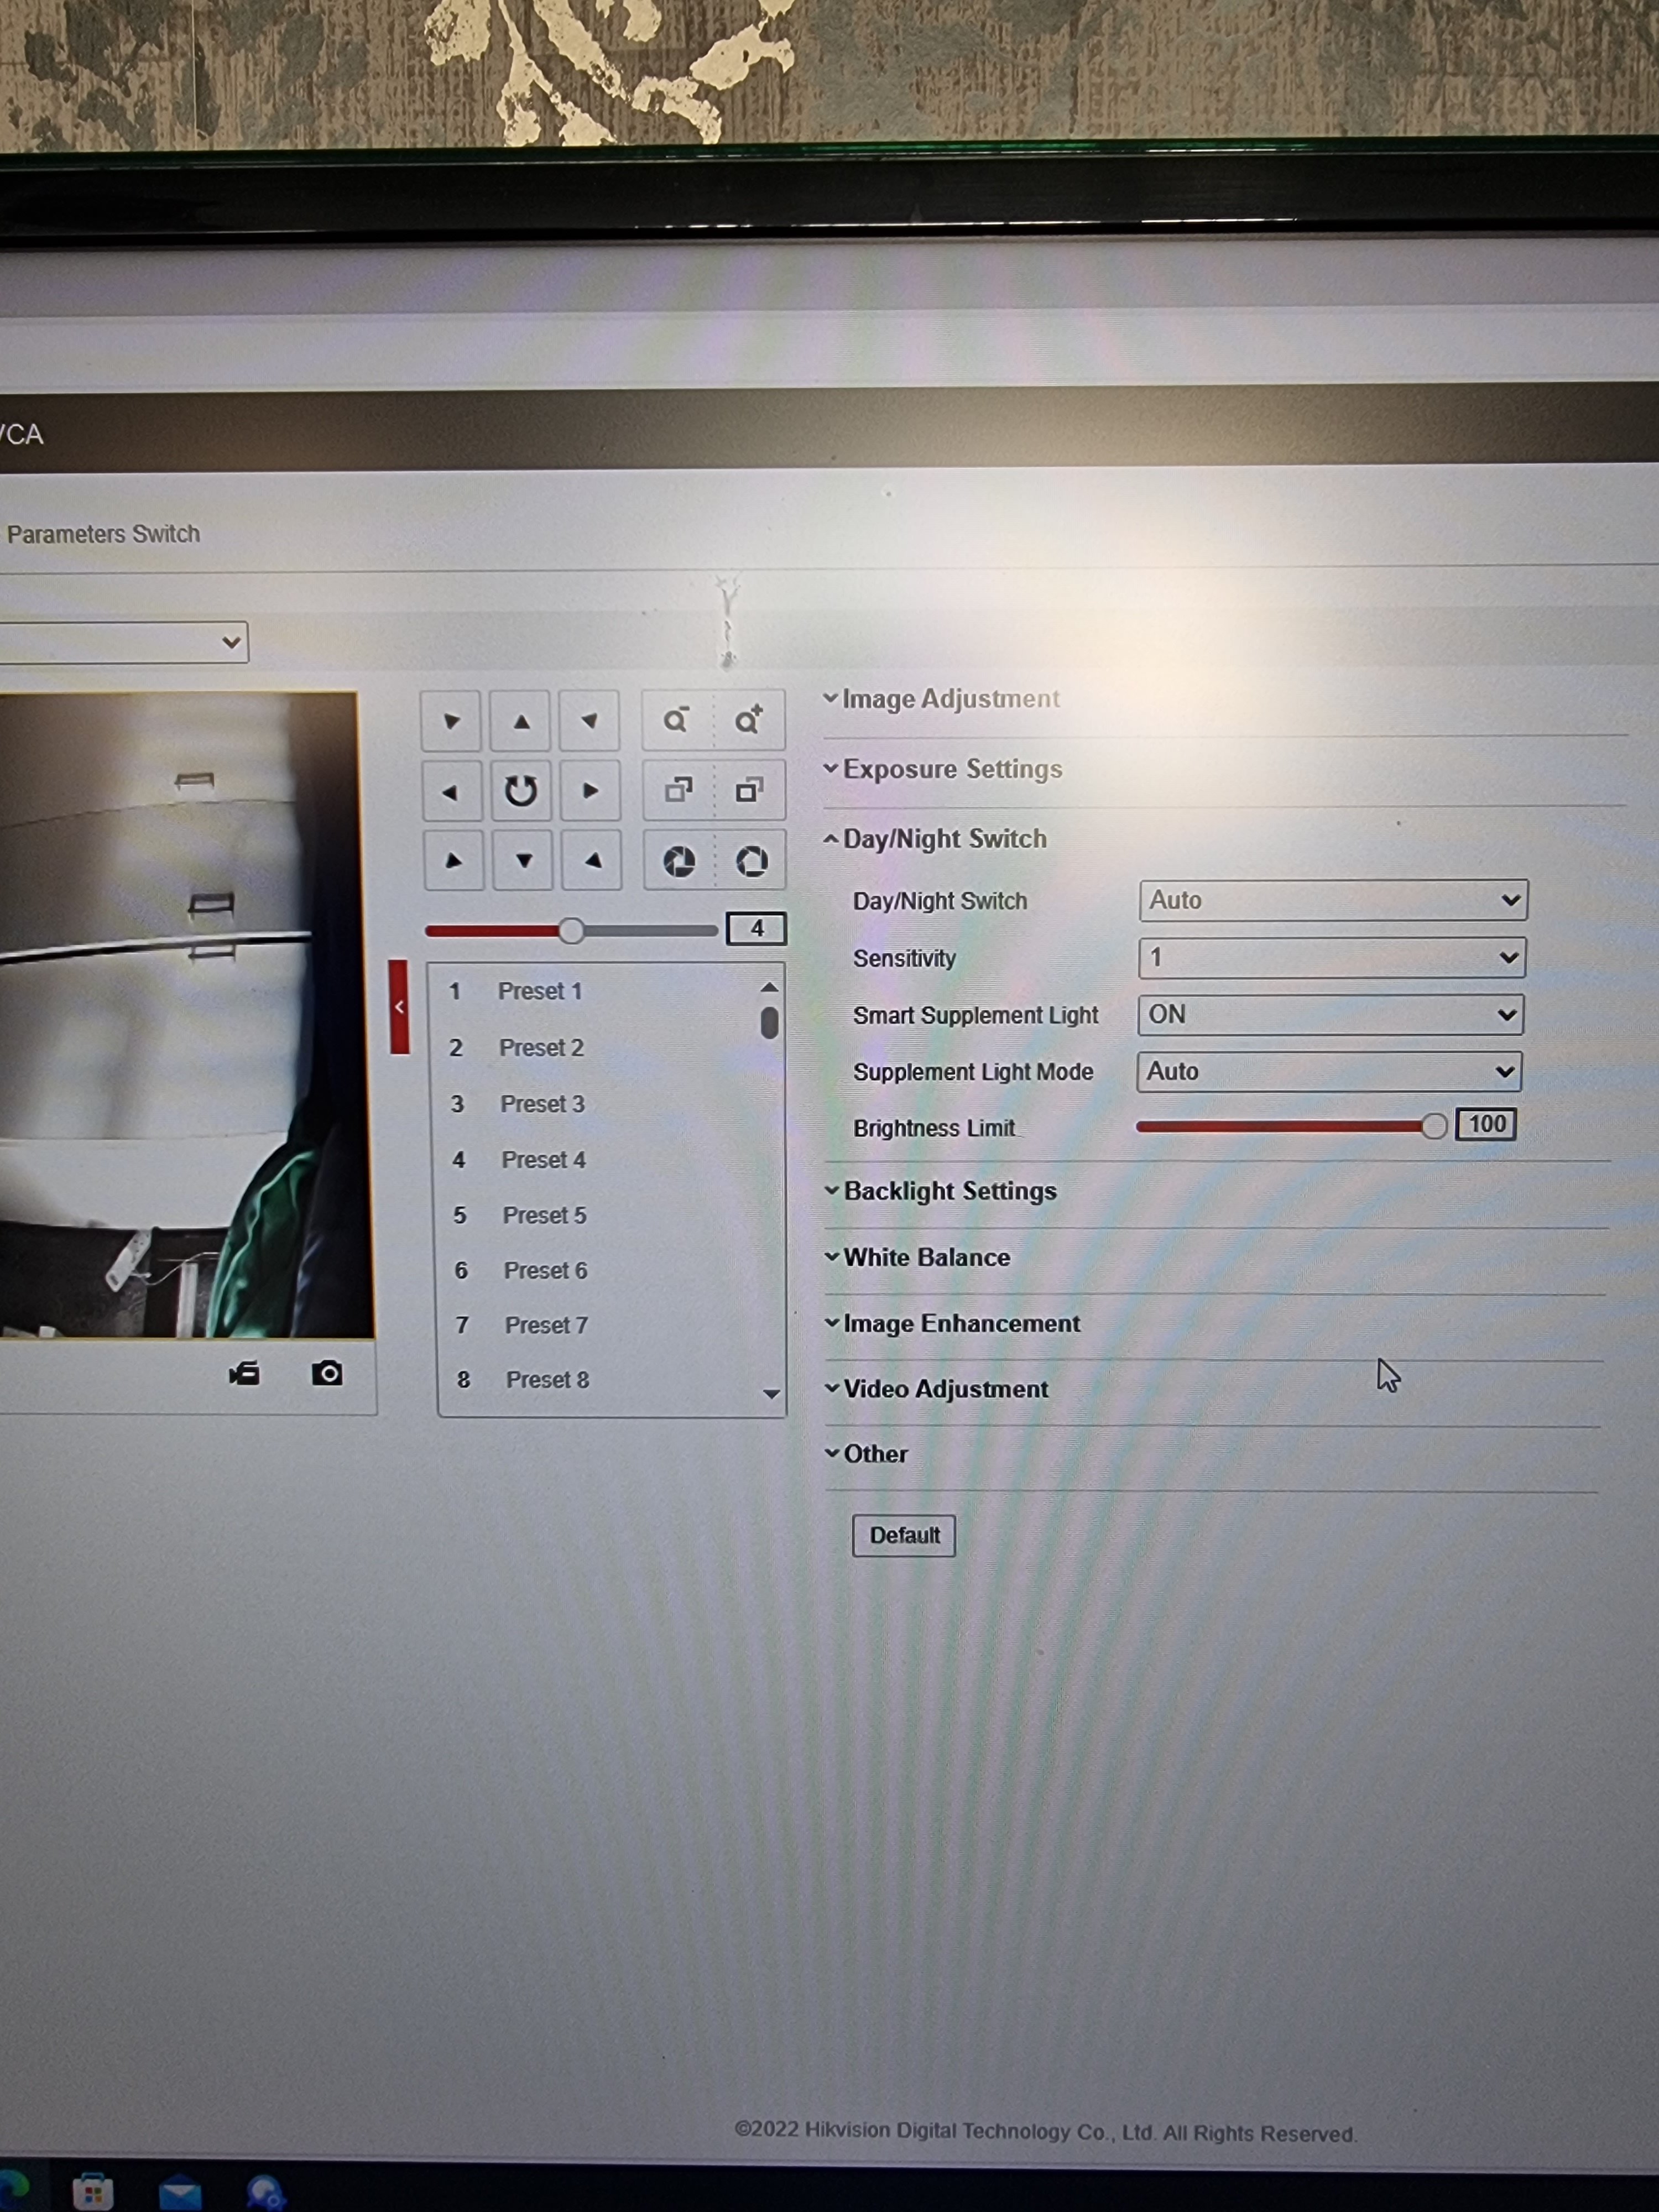Click the PTZ tilt down arrow

[x=523, y=861]
